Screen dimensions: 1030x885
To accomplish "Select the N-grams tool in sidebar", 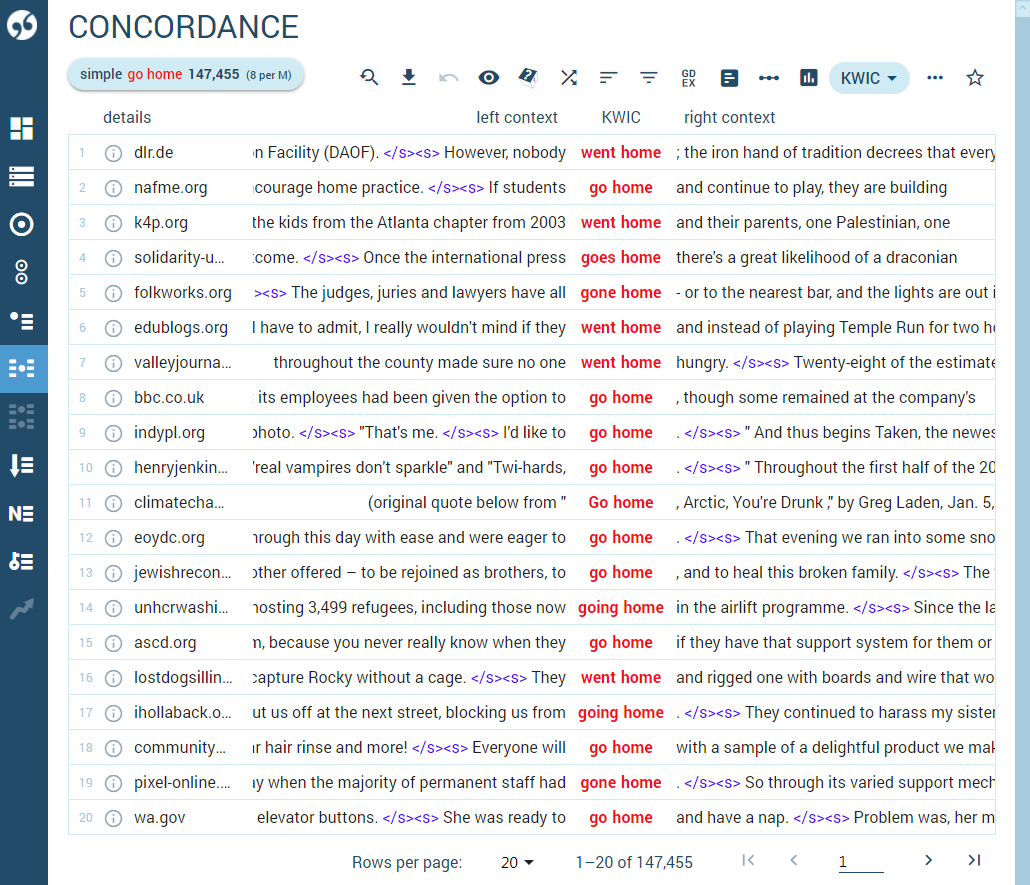I will 21,513.
